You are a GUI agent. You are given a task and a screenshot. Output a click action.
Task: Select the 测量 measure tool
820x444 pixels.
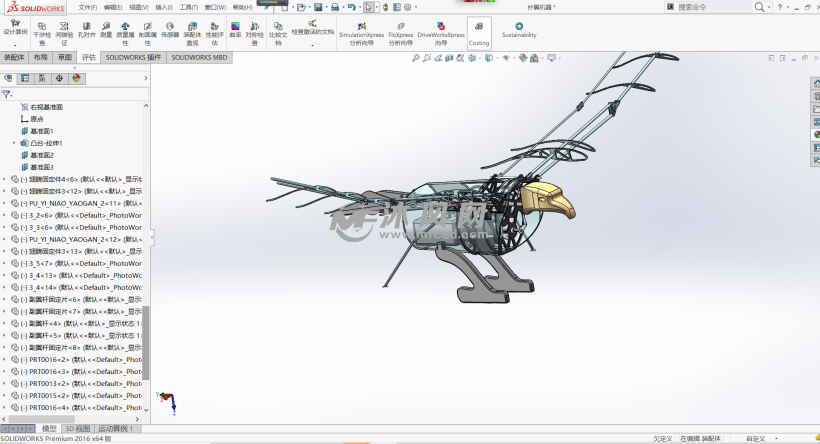(106, 31)
